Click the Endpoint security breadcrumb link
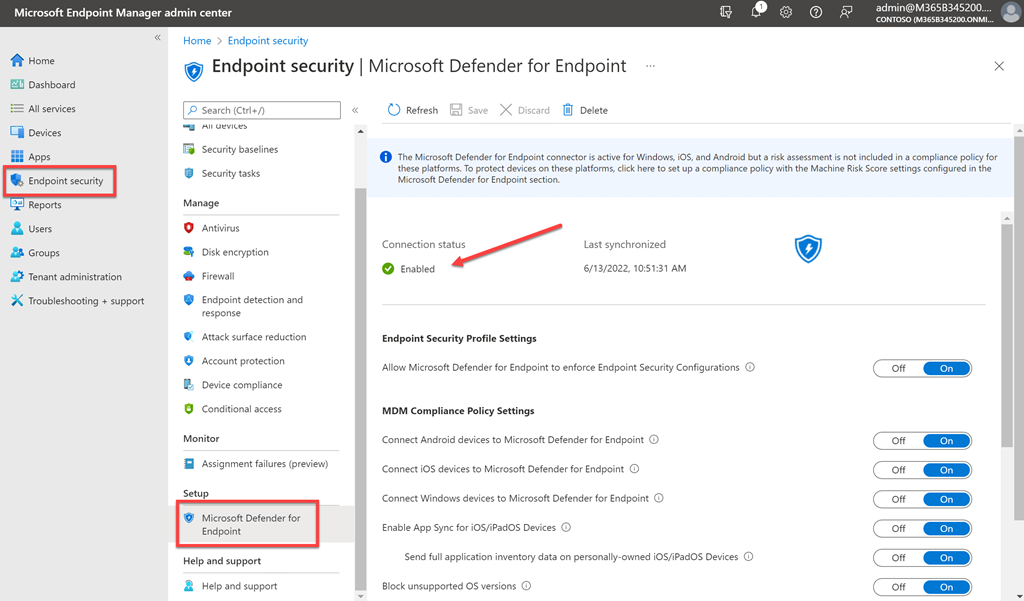 pos(268,41)
